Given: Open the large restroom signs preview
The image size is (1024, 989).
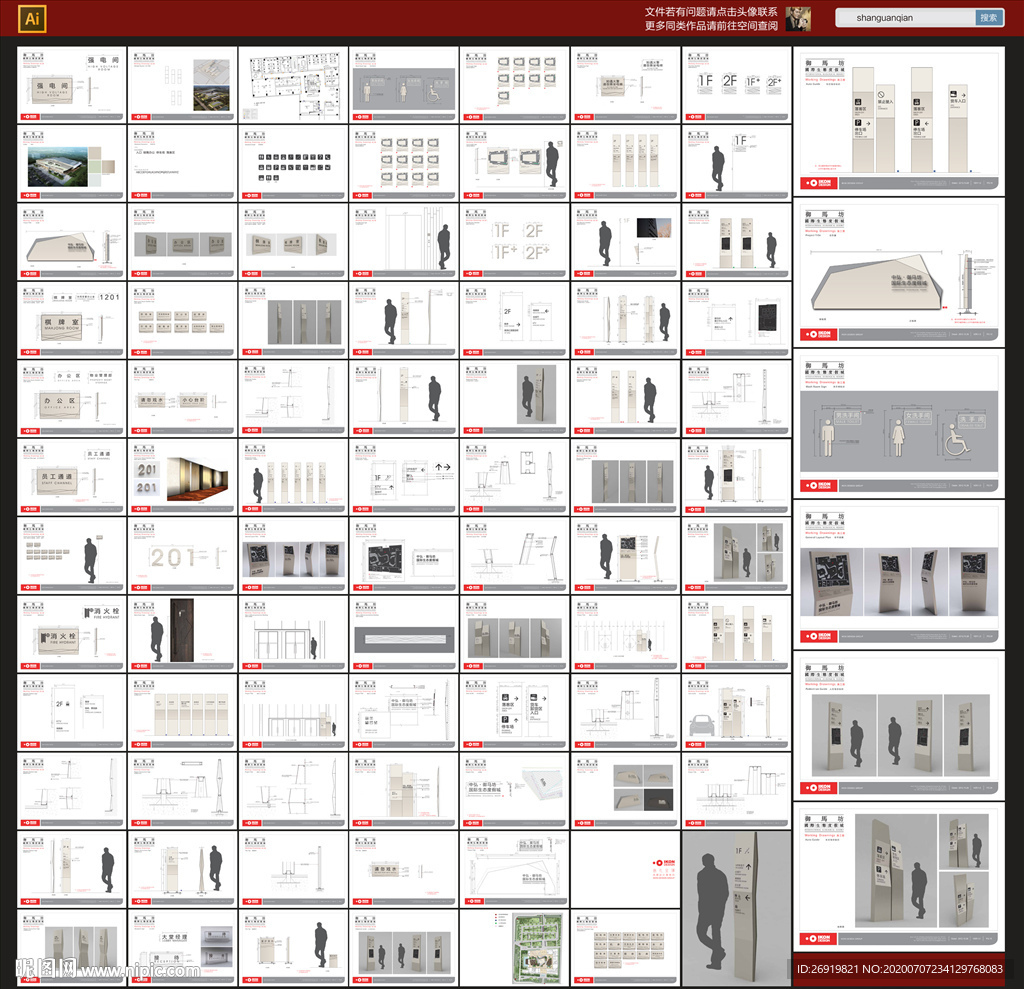Looking at the screenshot, I should coord(899,424).
